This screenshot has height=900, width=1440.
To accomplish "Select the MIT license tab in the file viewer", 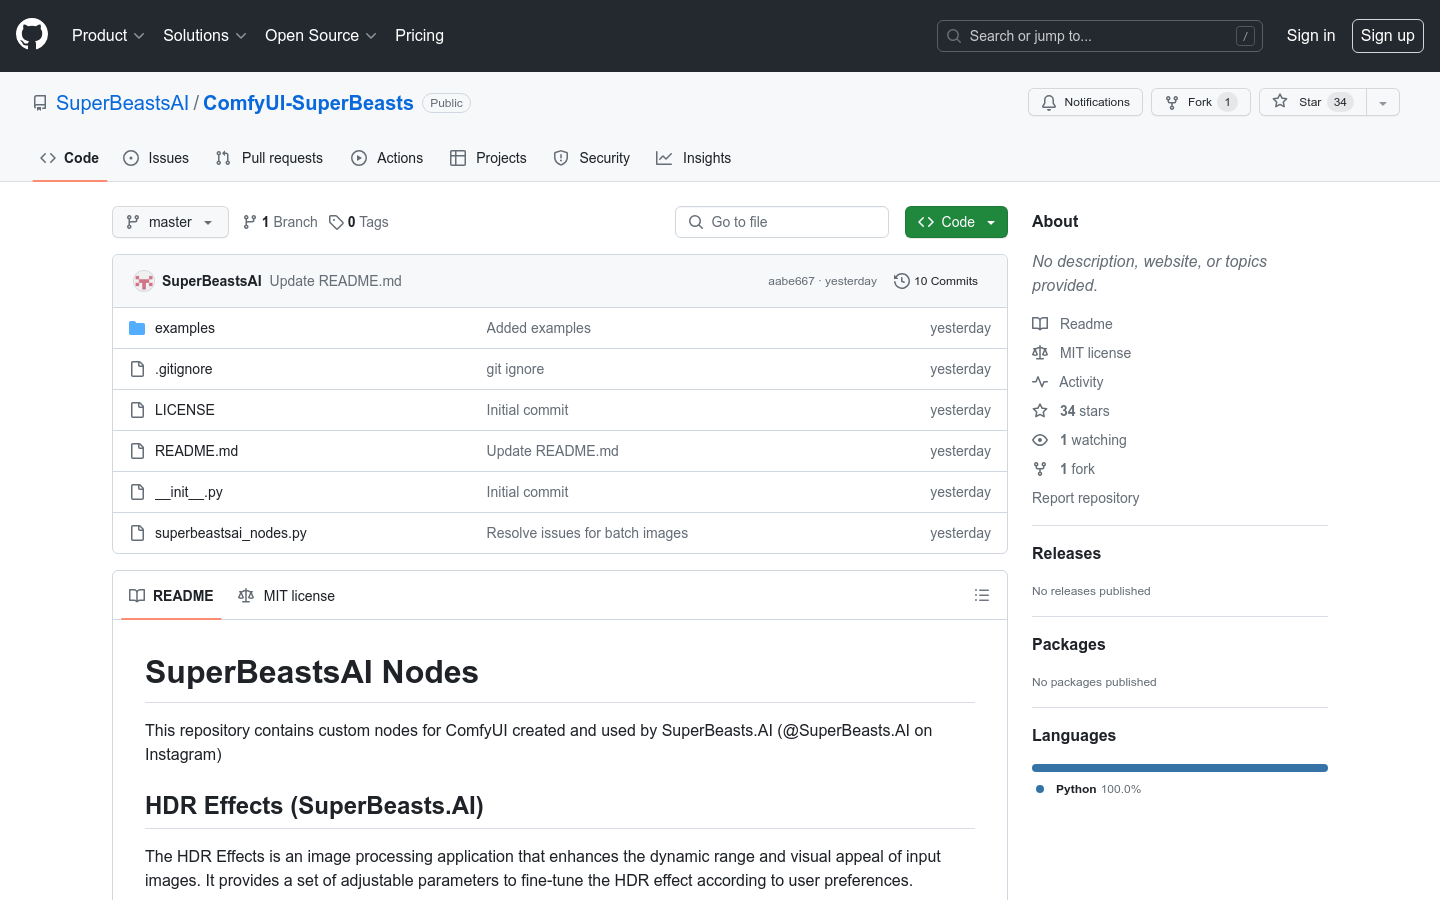I will (x=286, y=596).
